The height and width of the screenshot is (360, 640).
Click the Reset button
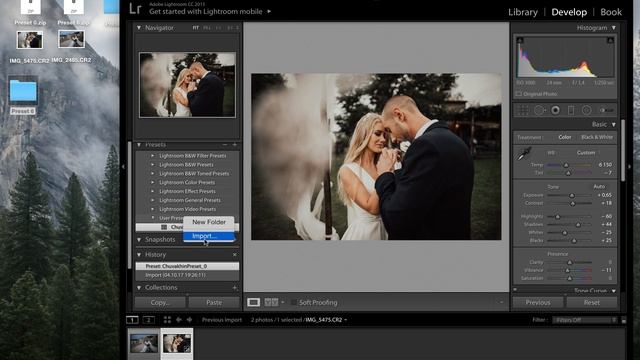click(x=592, y=302)
